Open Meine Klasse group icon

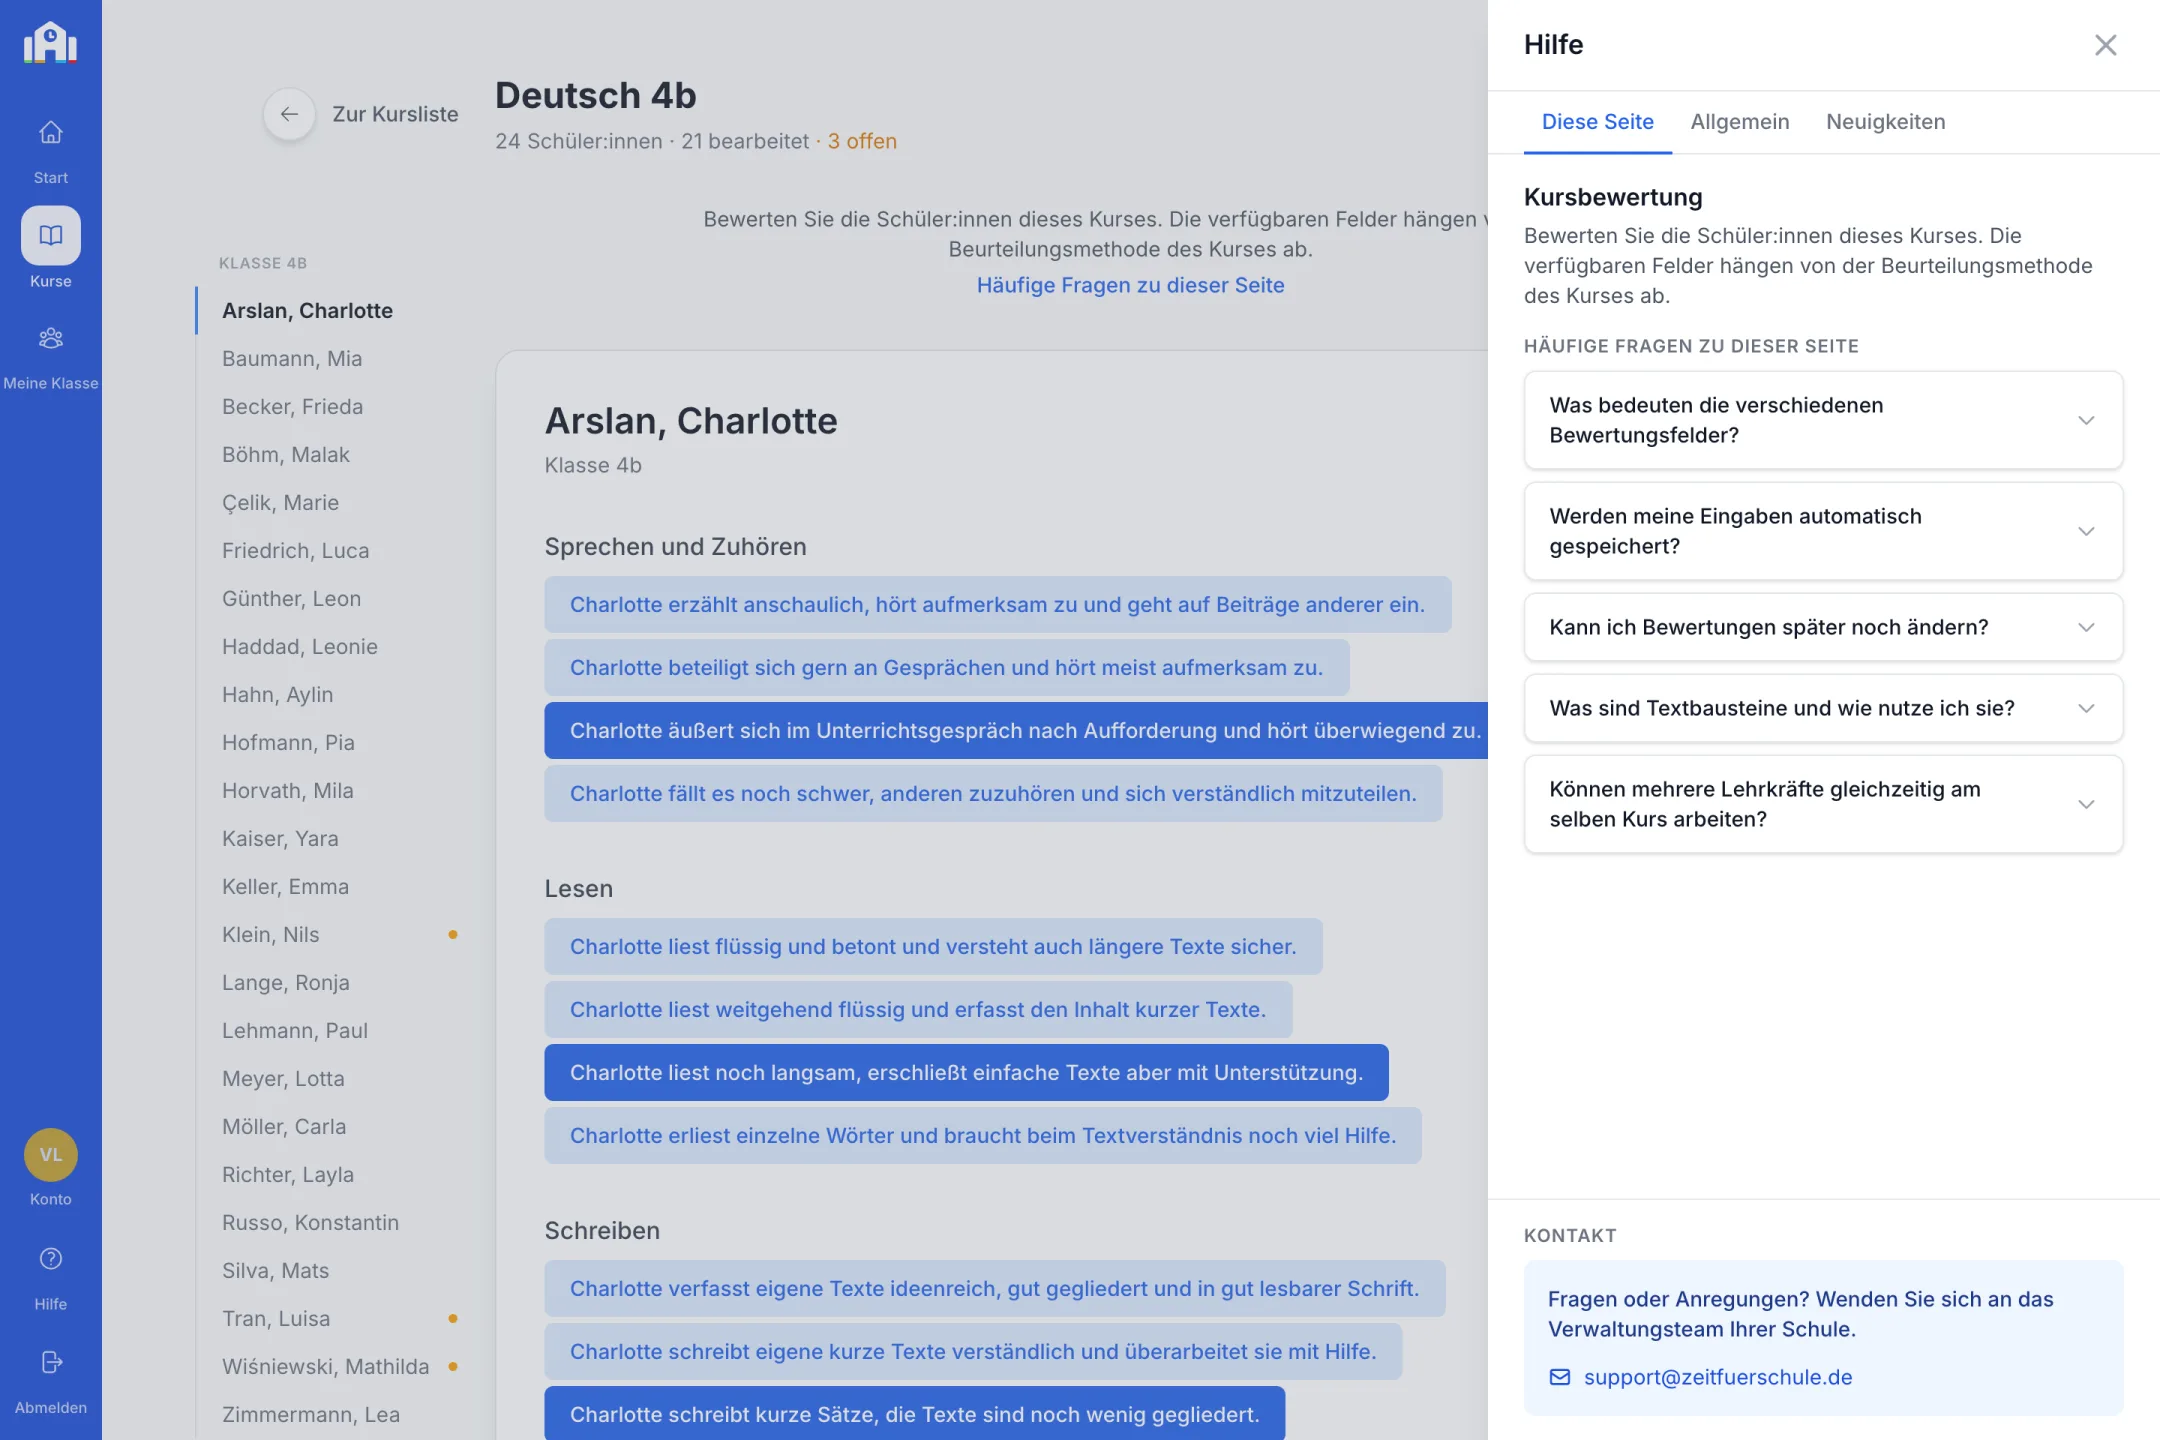click(50, 338)
